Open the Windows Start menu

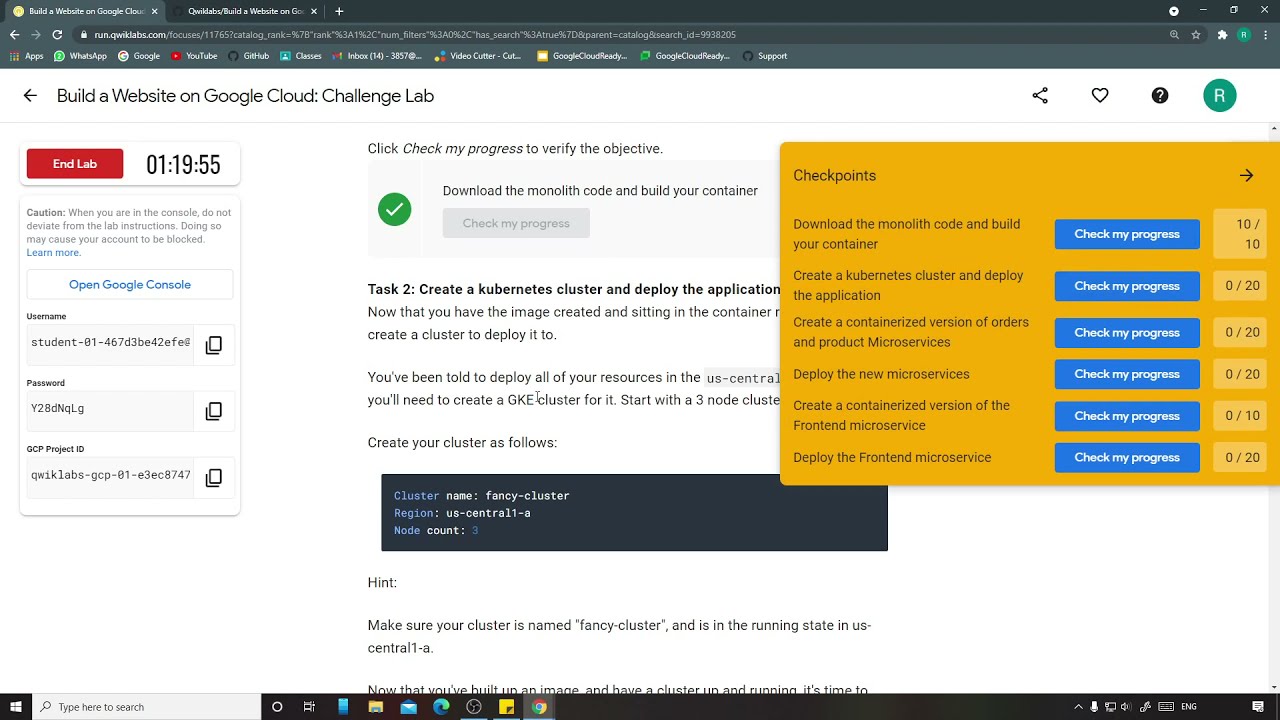click(15, 707)
